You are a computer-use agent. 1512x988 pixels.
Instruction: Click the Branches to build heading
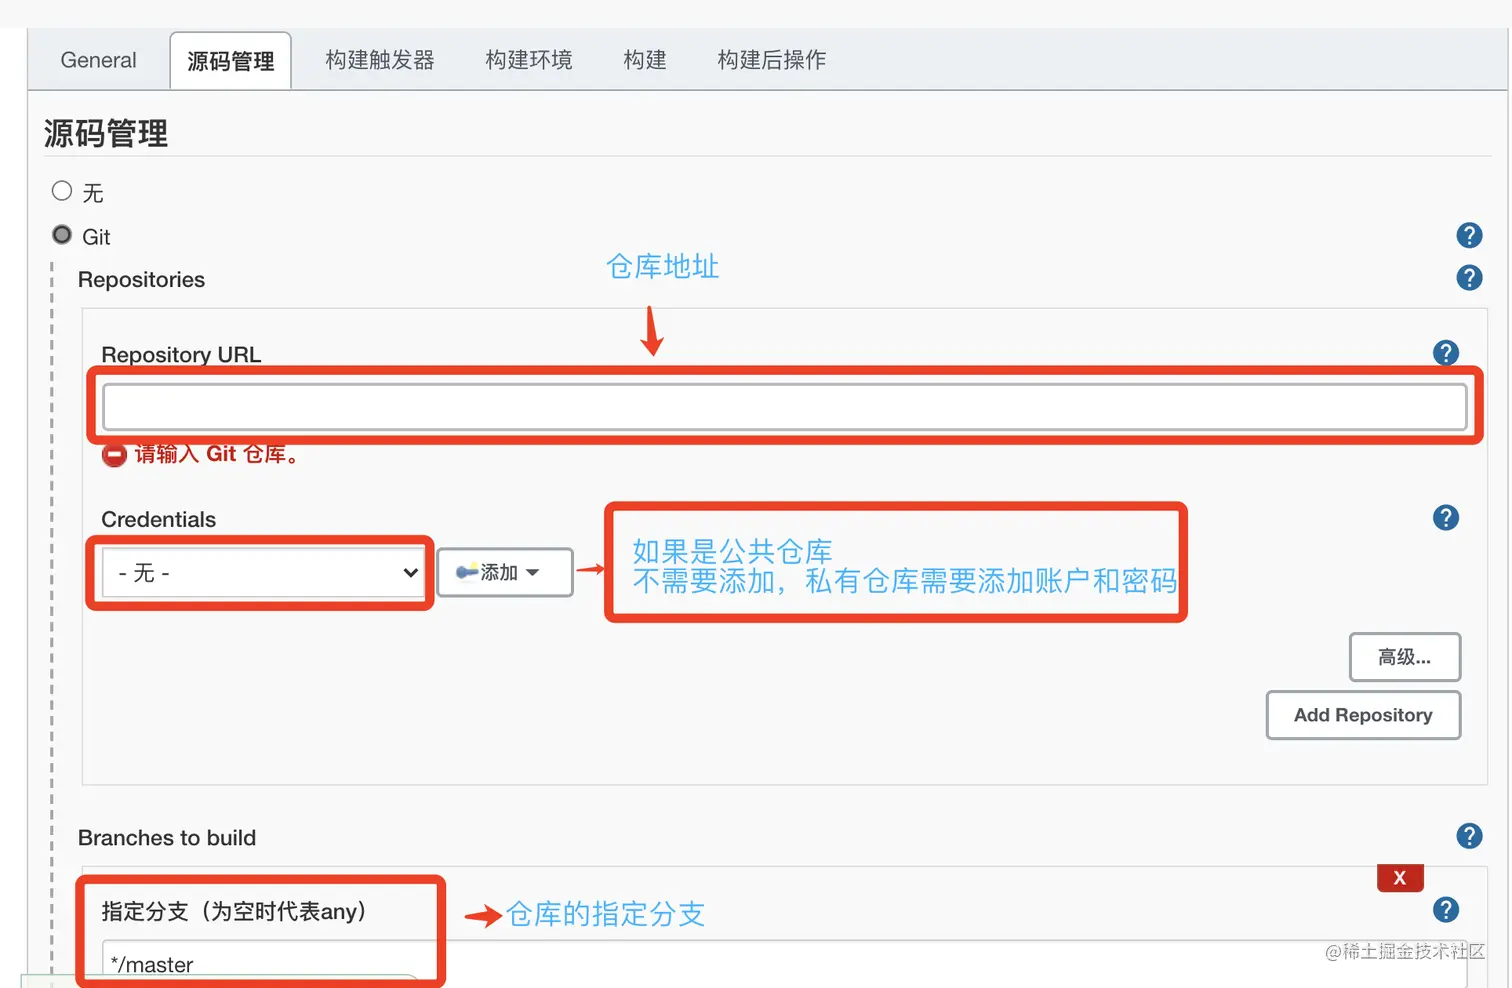click(x=167, y=837)
